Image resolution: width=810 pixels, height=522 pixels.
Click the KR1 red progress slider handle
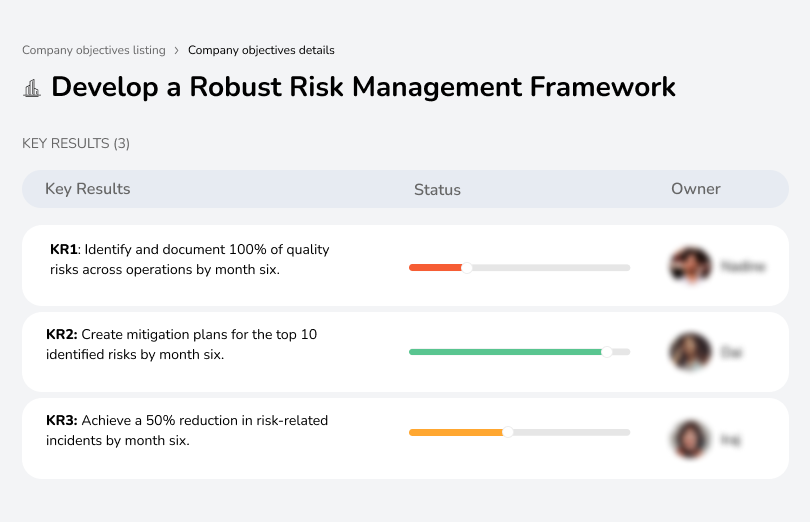pos(466,267)
